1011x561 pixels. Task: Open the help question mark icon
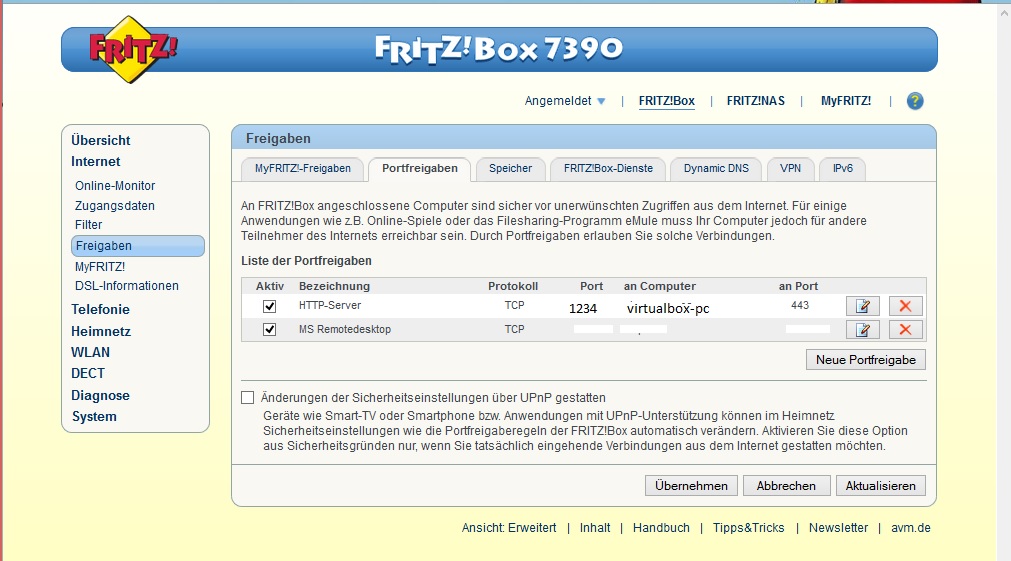[x=914, y=101]
